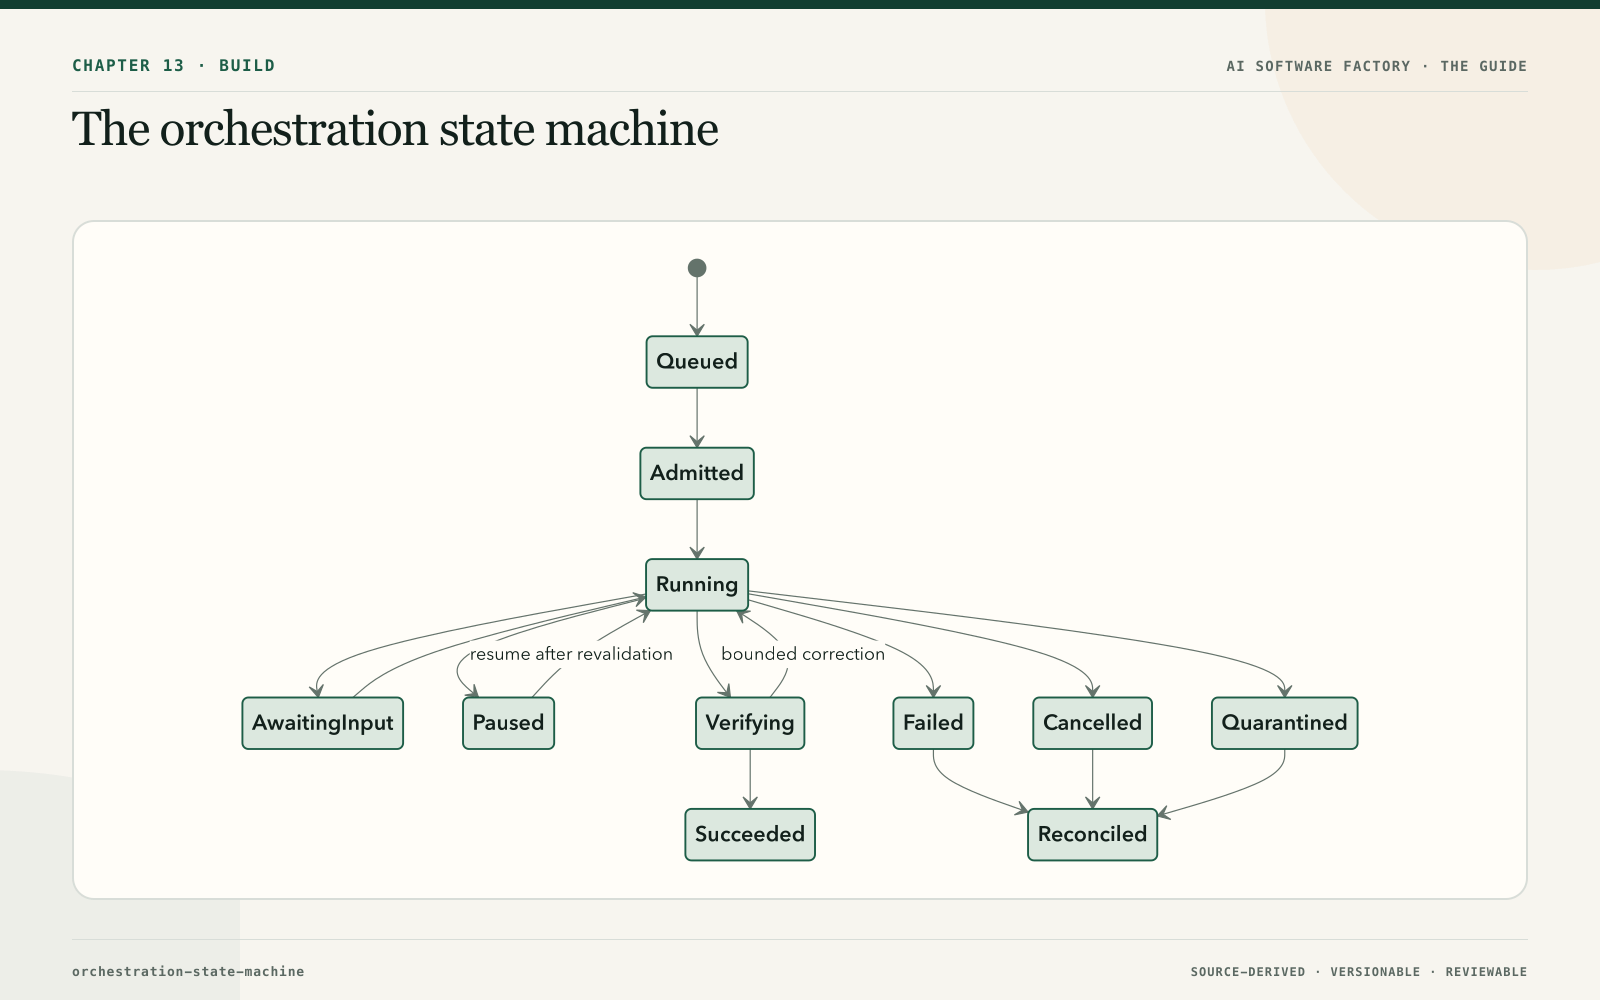Click the 'resume after revalidation' edge label
This screenshot has width=1600, height=1000.
click(x=572, y=654)
